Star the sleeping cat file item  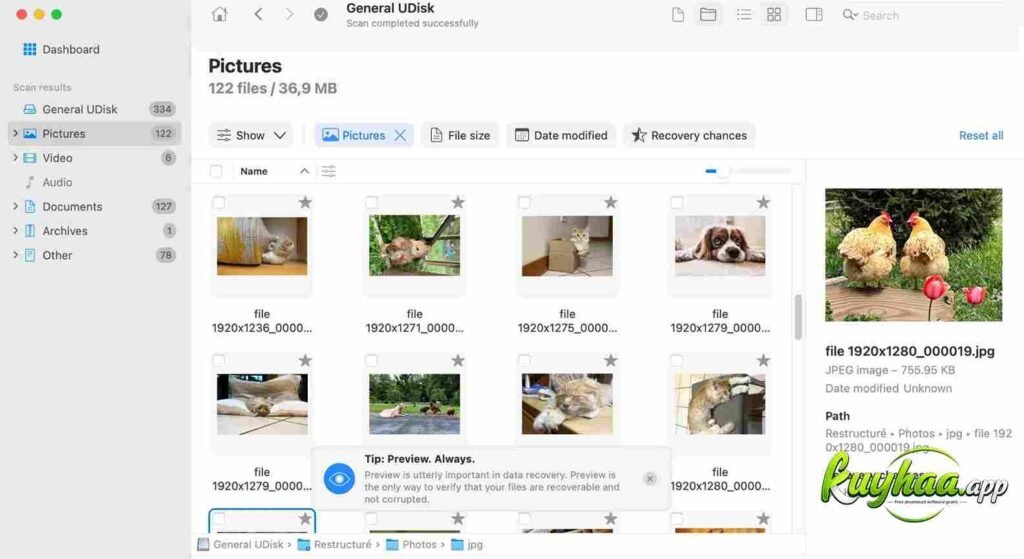coord(611,360)
